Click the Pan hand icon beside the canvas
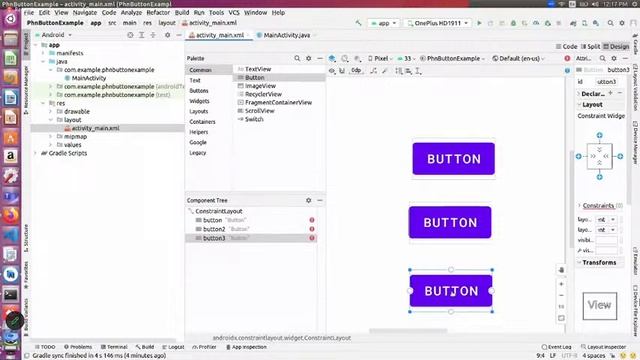 pyautogui.click(x=562, y=270)
